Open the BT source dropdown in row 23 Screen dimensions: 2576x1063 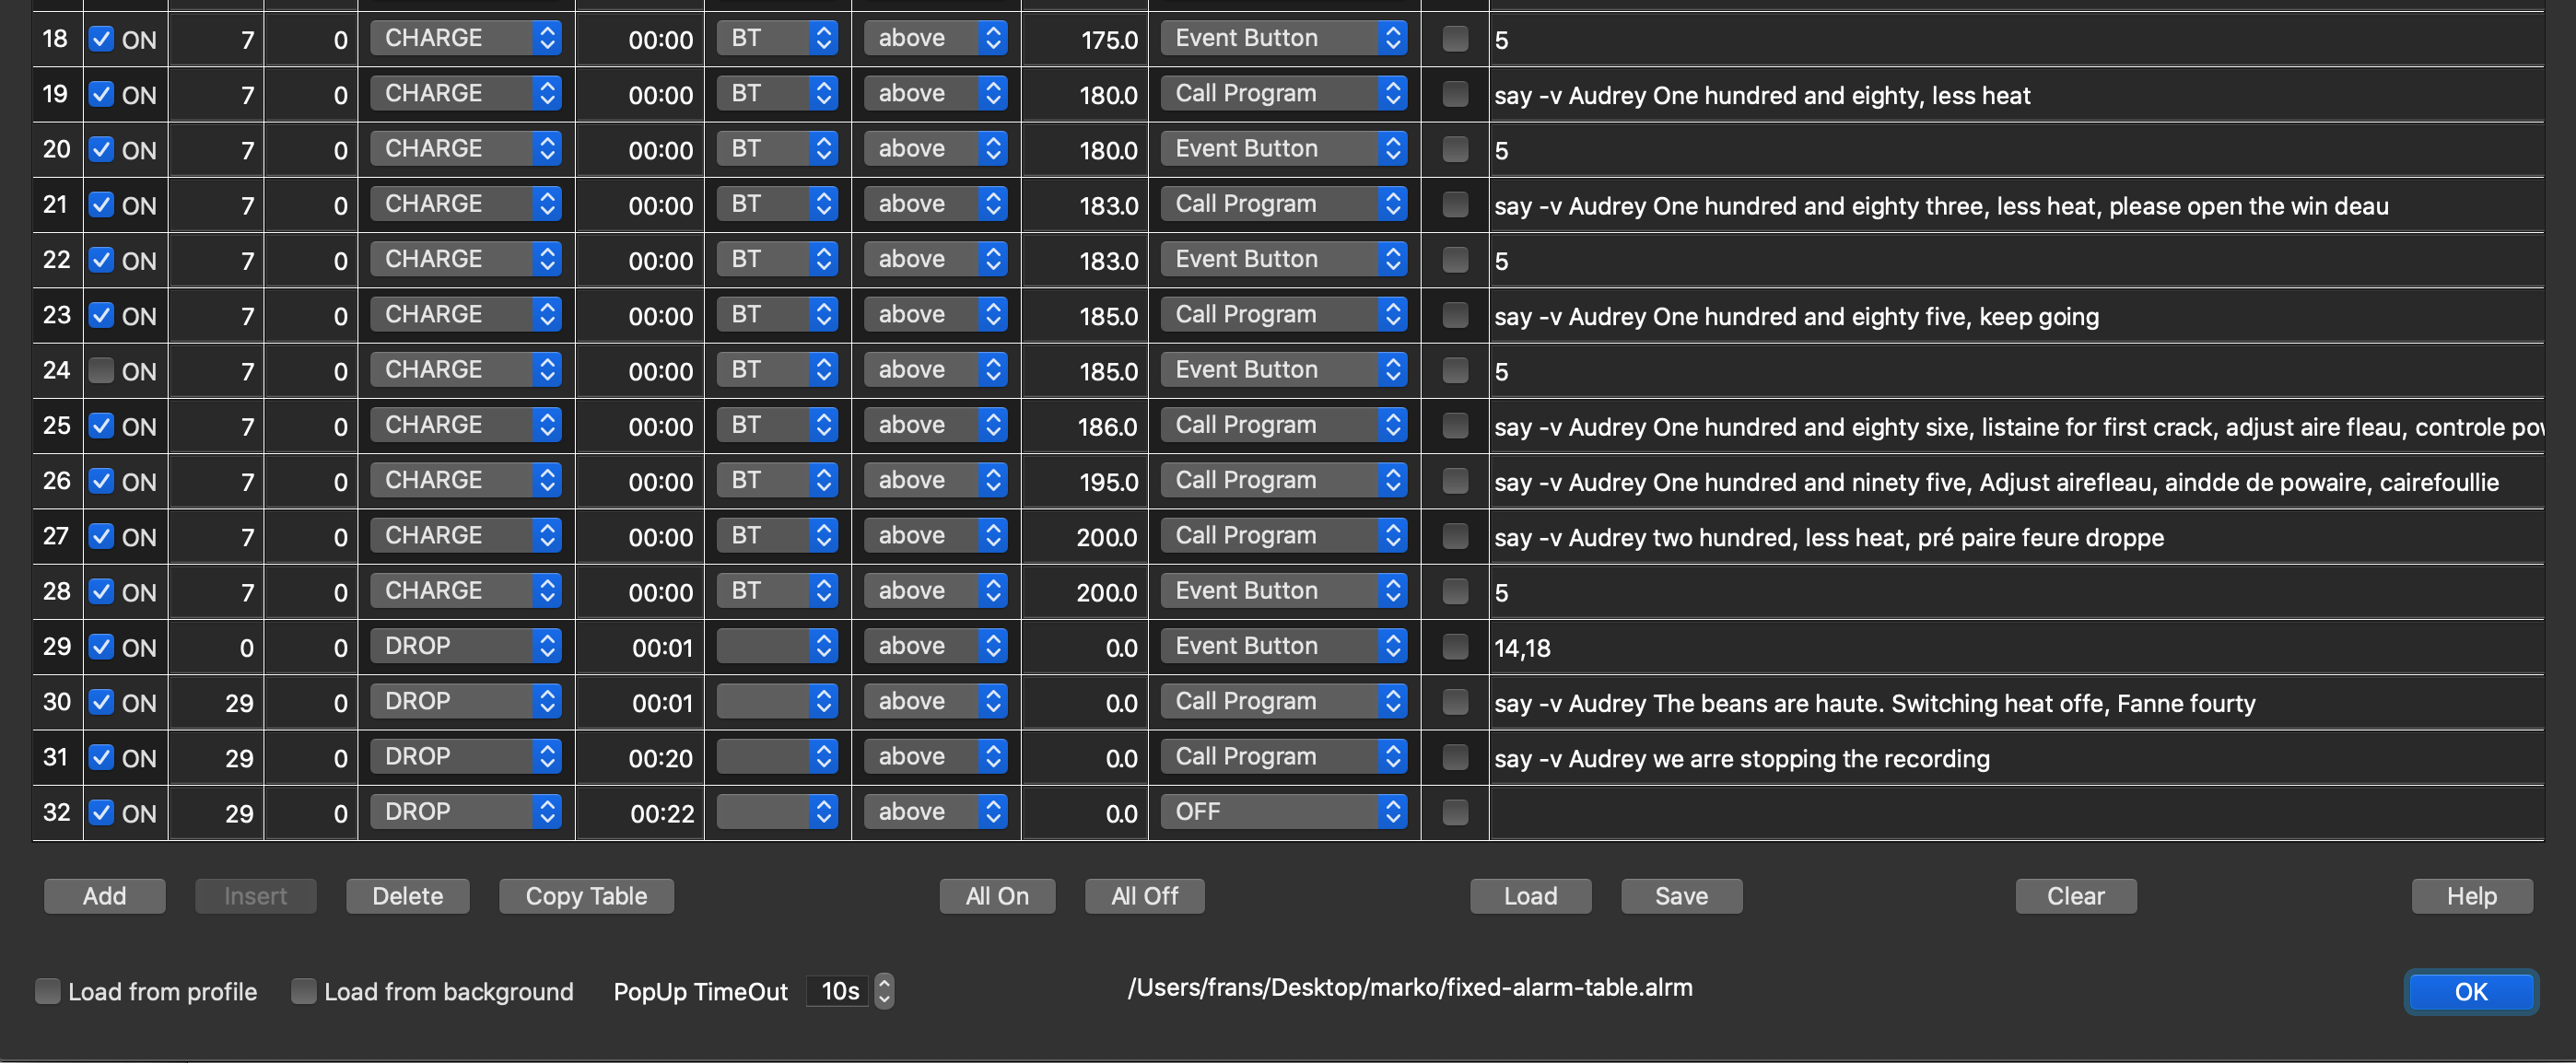[777, 315]
